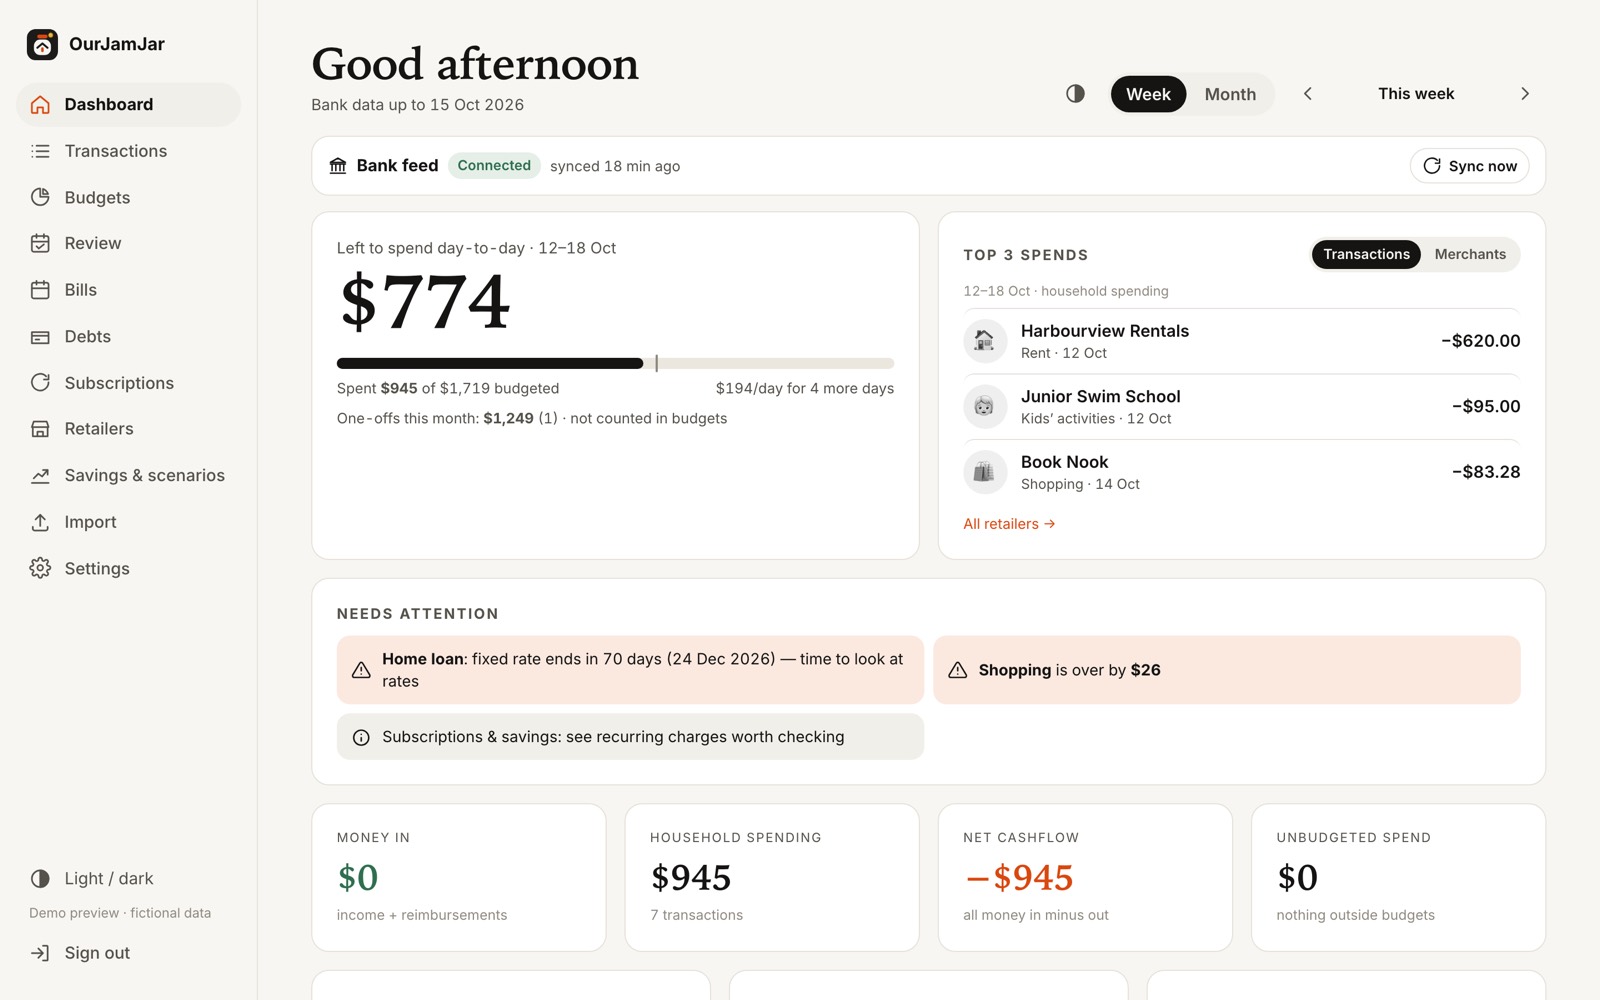Follow the All retailers link
The width and height of the screenshot is (1600, 1000).
pos(1009,524)
